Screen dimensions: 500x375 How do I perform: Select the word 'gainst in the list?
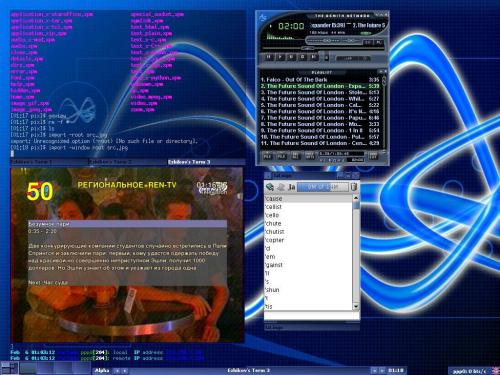308,265
